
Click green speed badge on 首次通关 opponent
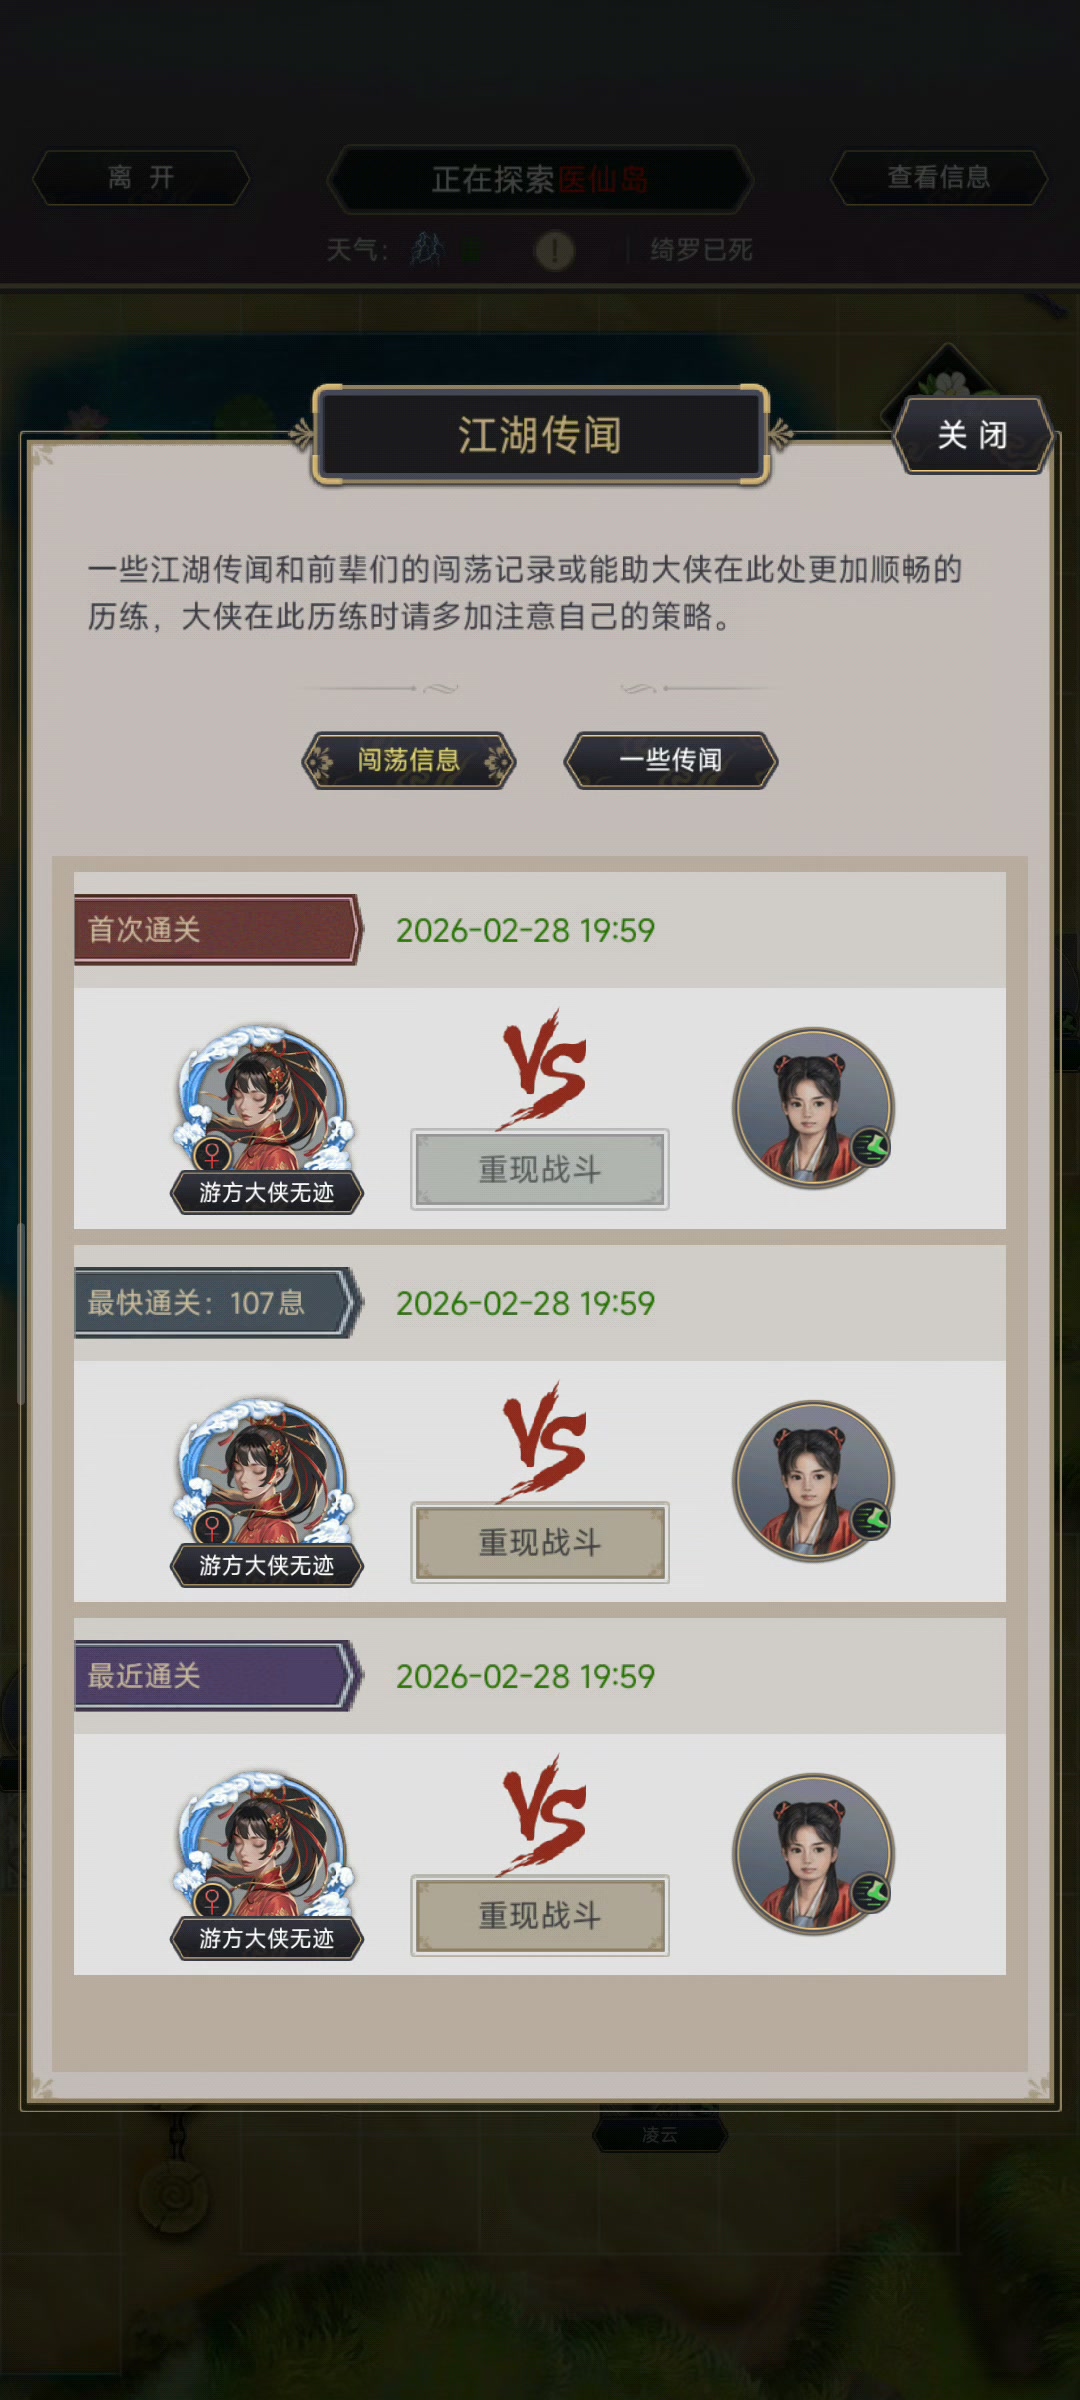point(872,1146)
